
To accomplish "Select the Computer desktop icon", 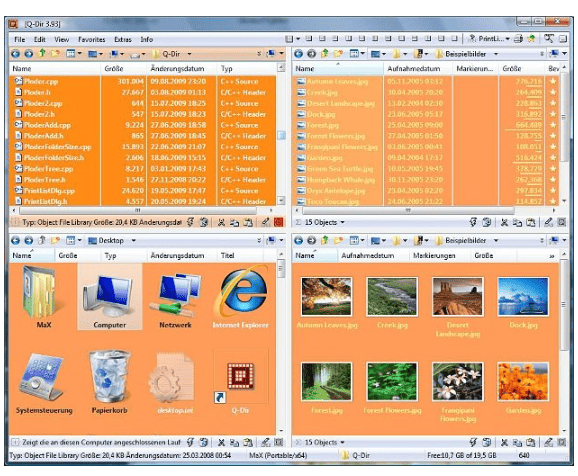I will 109,297.
